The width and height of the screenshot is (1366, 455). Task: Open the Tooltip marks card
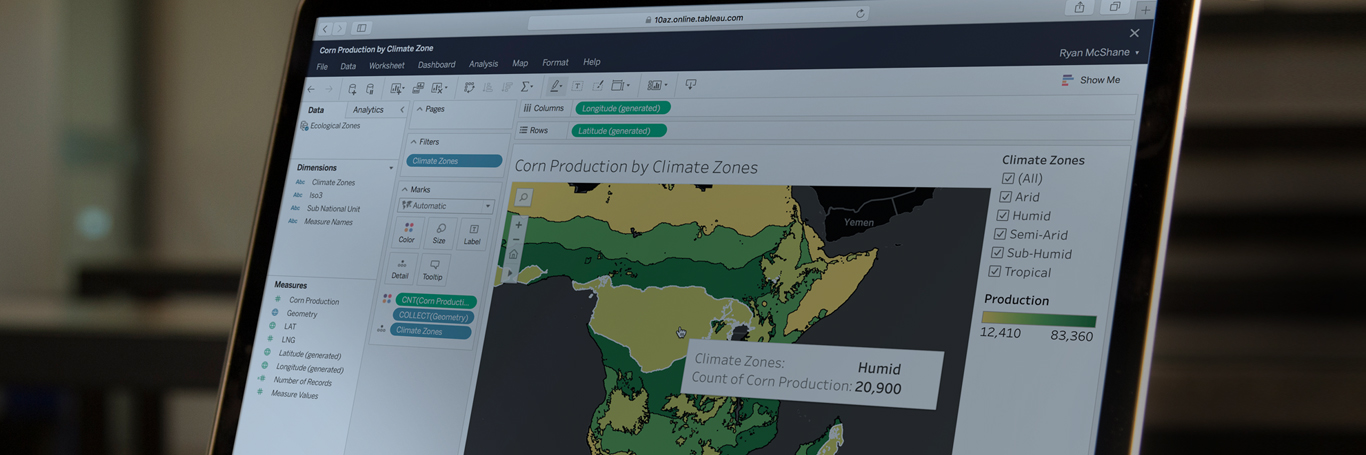coord(432,269)
